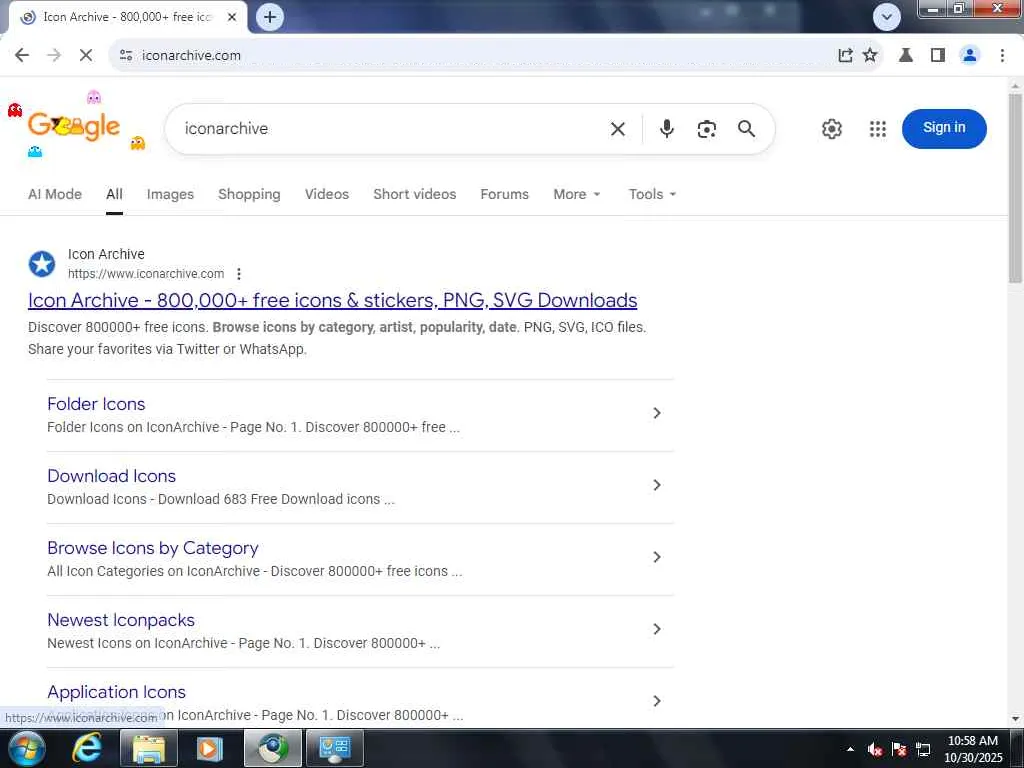Bookmark this page with the star icon

click(870, 56)
